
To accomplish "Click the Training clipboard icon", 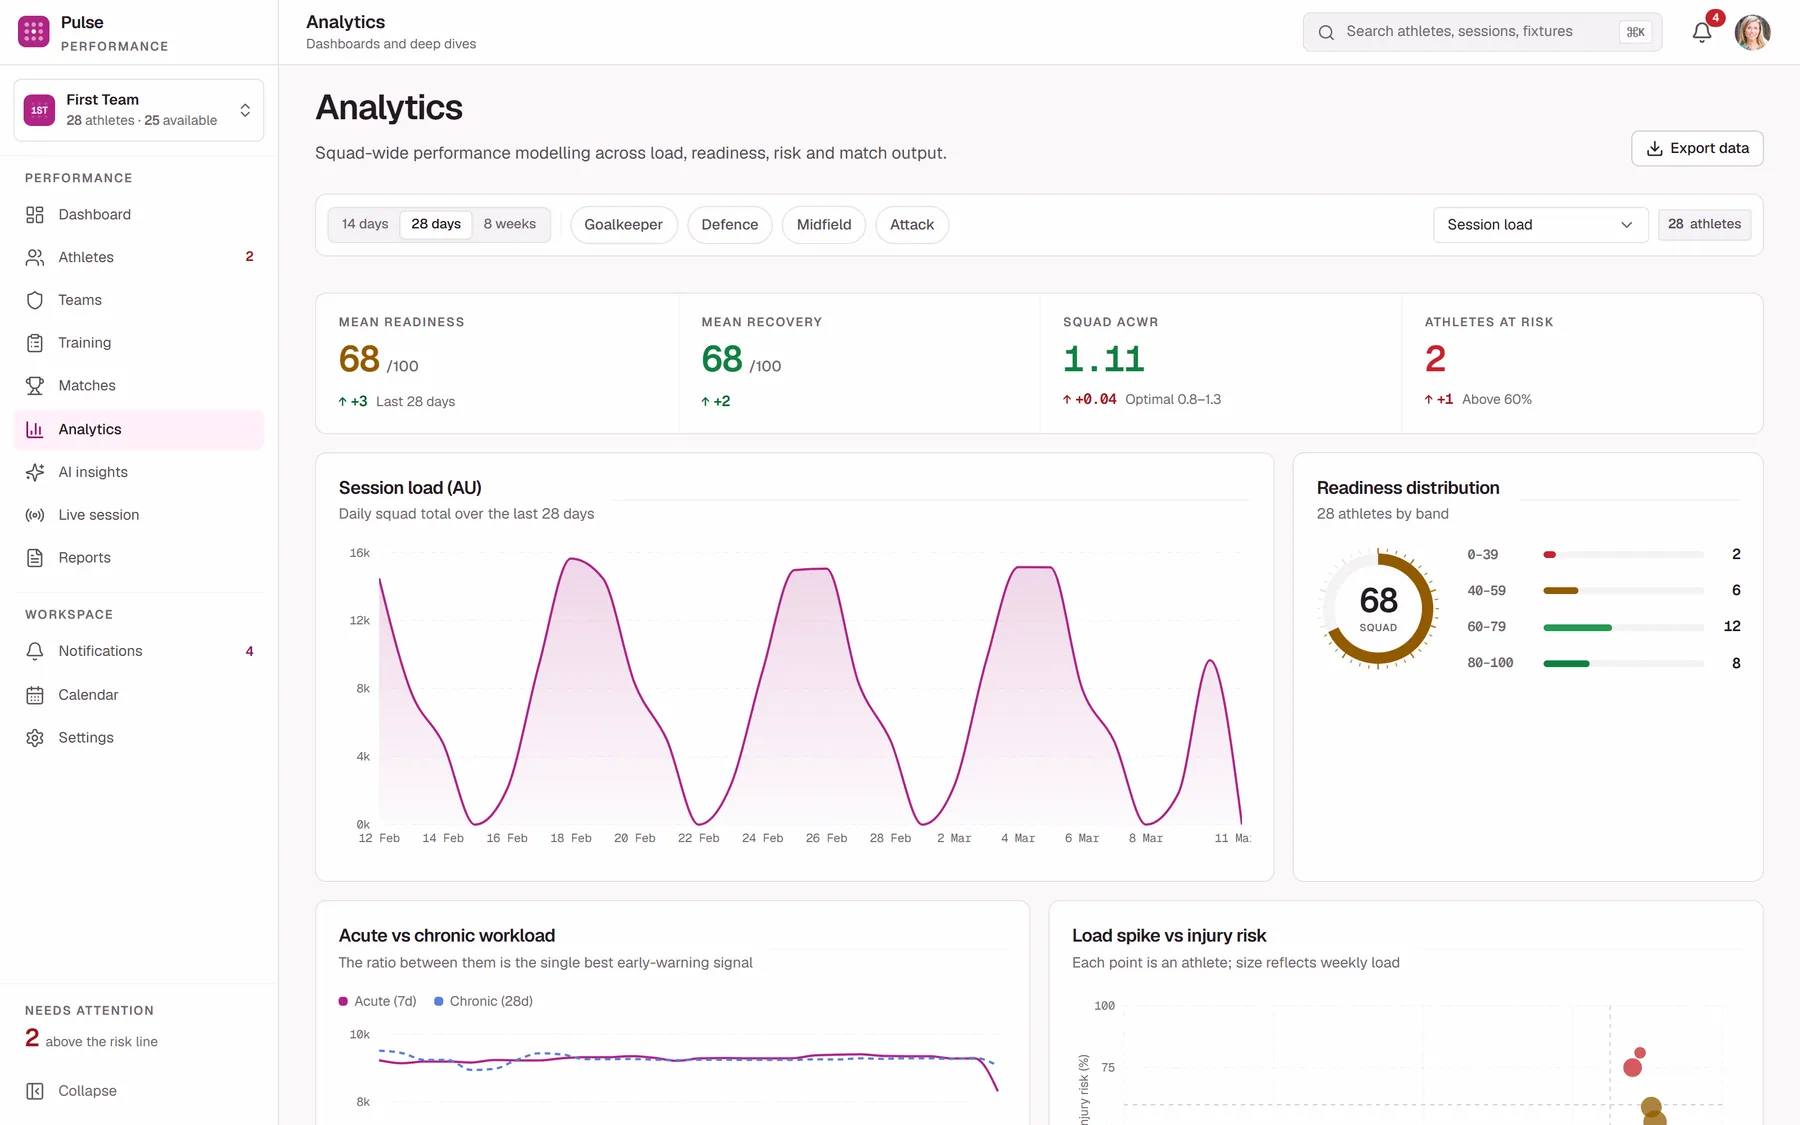I will pyautogui.click(x=35, y=343).
